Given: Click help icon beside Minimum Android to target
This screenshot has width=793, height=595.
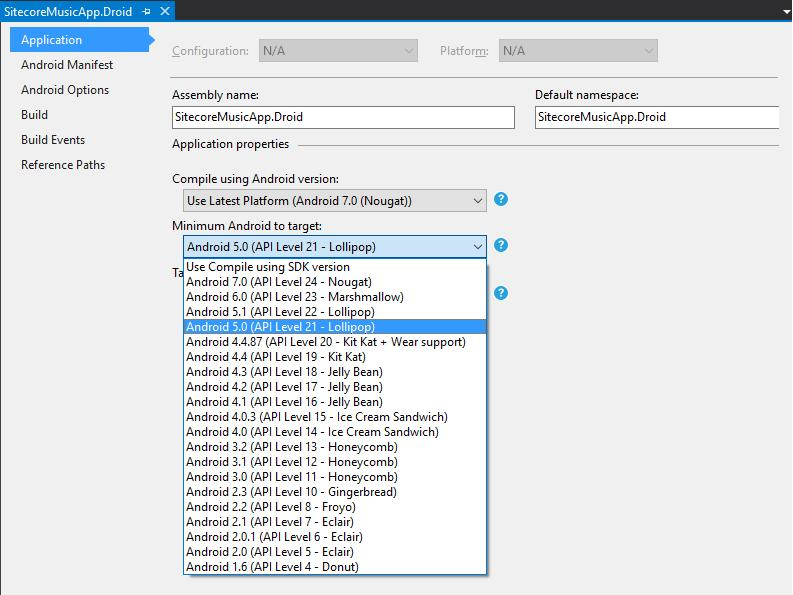Looking at the screenshot, I should tap(501, 245).
